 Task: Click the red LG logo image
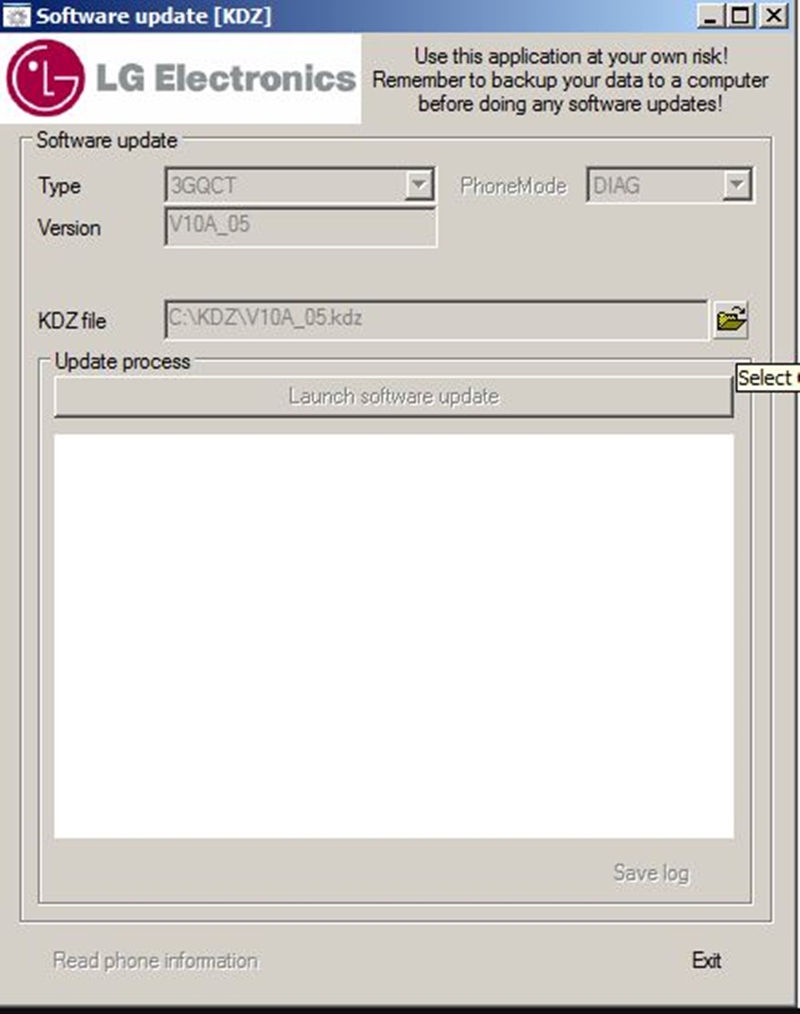point(45,78)
